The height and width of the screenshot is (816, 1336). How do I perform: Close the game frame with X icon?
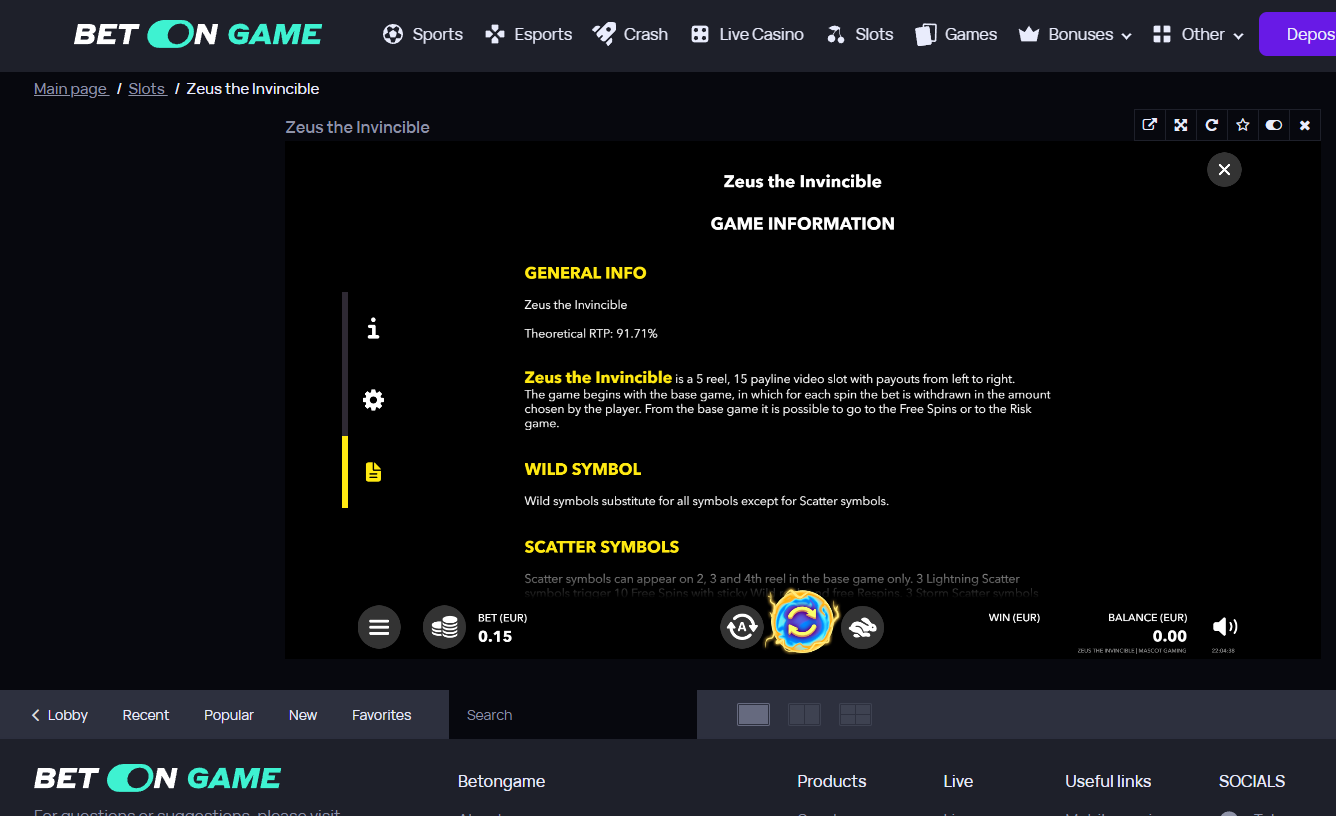coord(1305,125)
